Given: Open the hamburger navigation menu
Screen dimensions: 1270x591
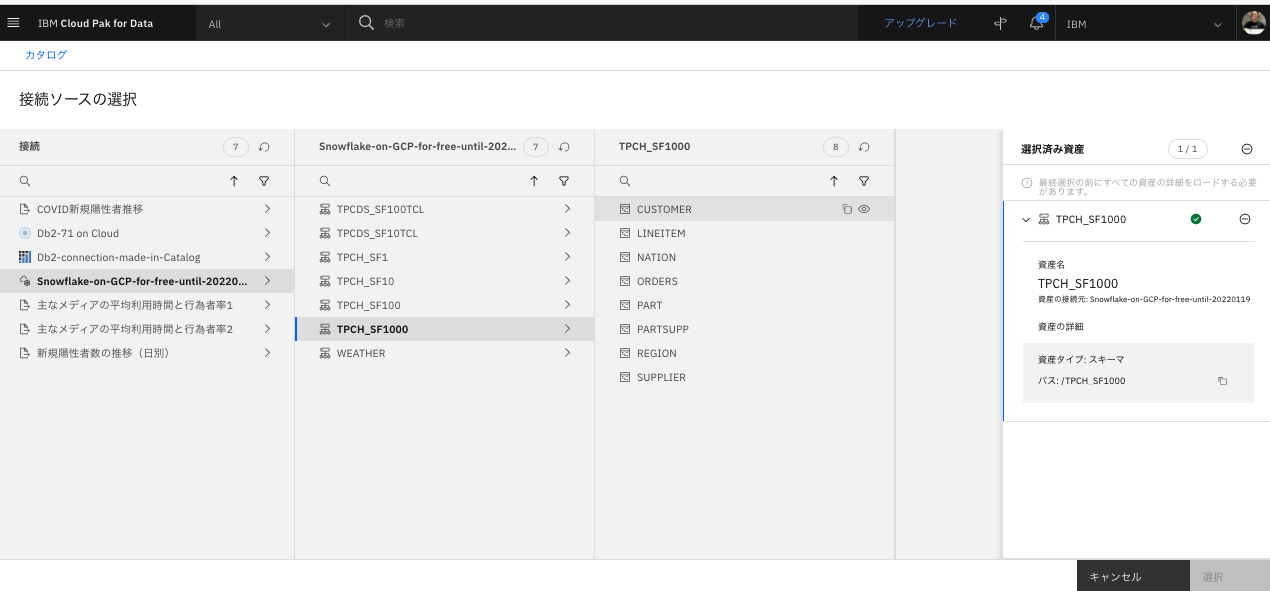Looking at the screenshot, I should (13, 22).
